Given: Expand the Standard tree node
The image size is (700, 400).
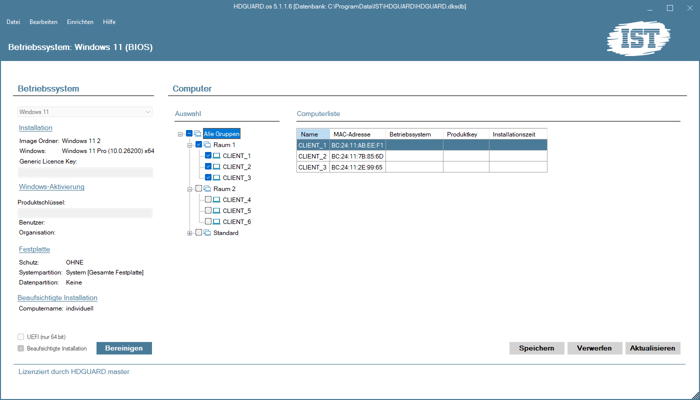Looking at the screenshot, I should [190, 233].
